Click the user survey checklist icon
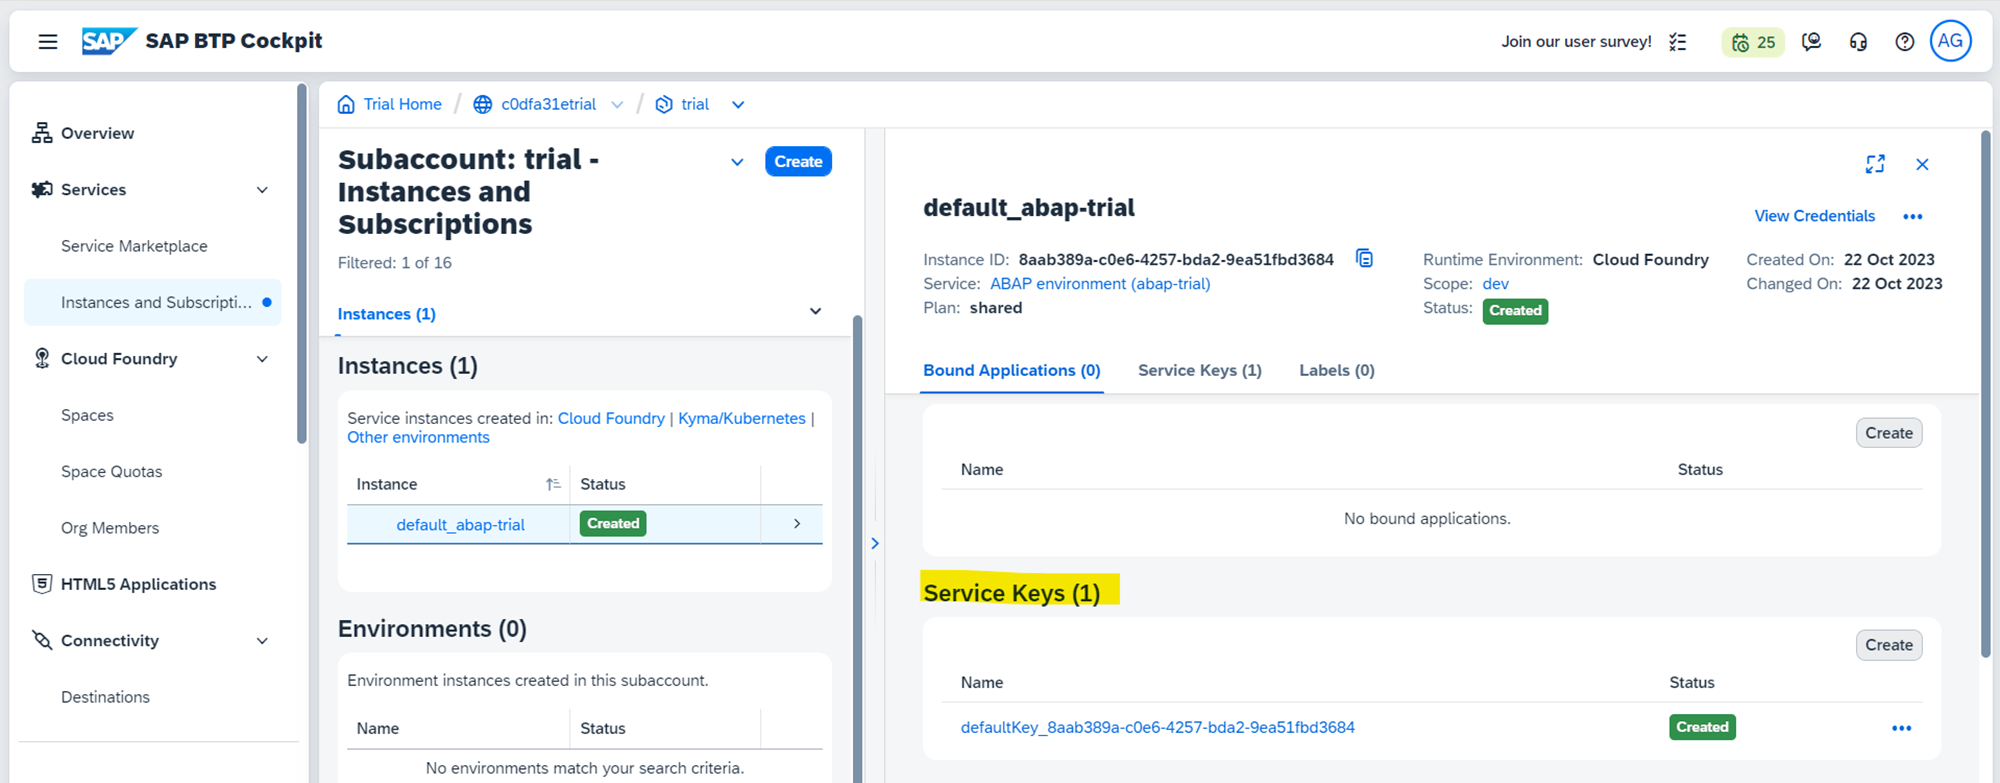 click(1678, 42)
